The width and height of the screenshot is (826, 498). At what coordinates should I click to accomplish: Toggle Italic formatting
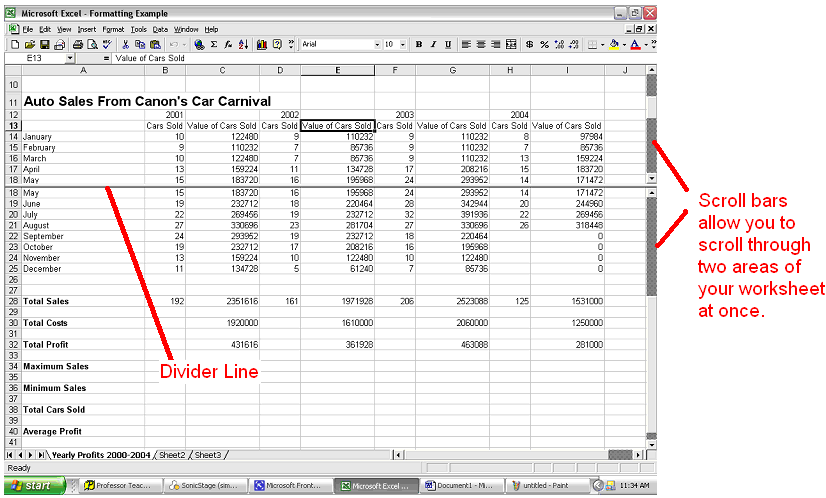pyautogui.click(x=433, y=45)
